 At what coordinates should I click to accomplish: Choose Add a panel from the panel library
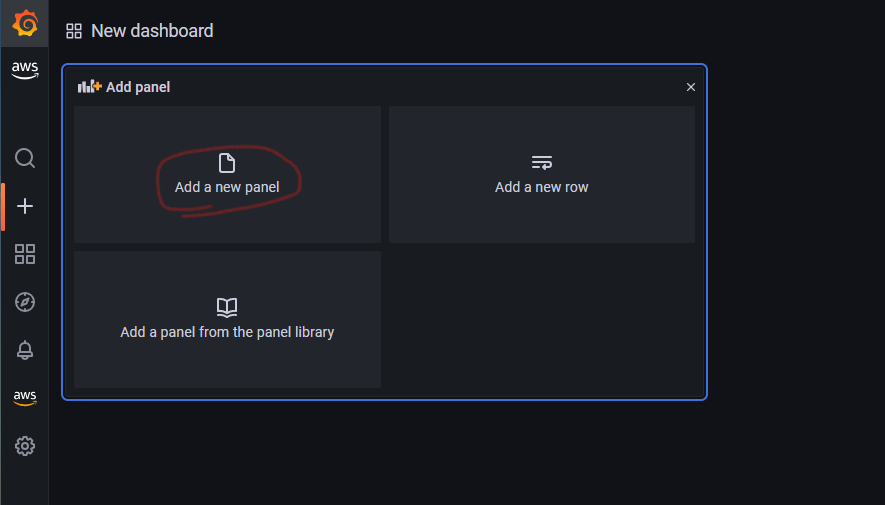tap(227, 319)
